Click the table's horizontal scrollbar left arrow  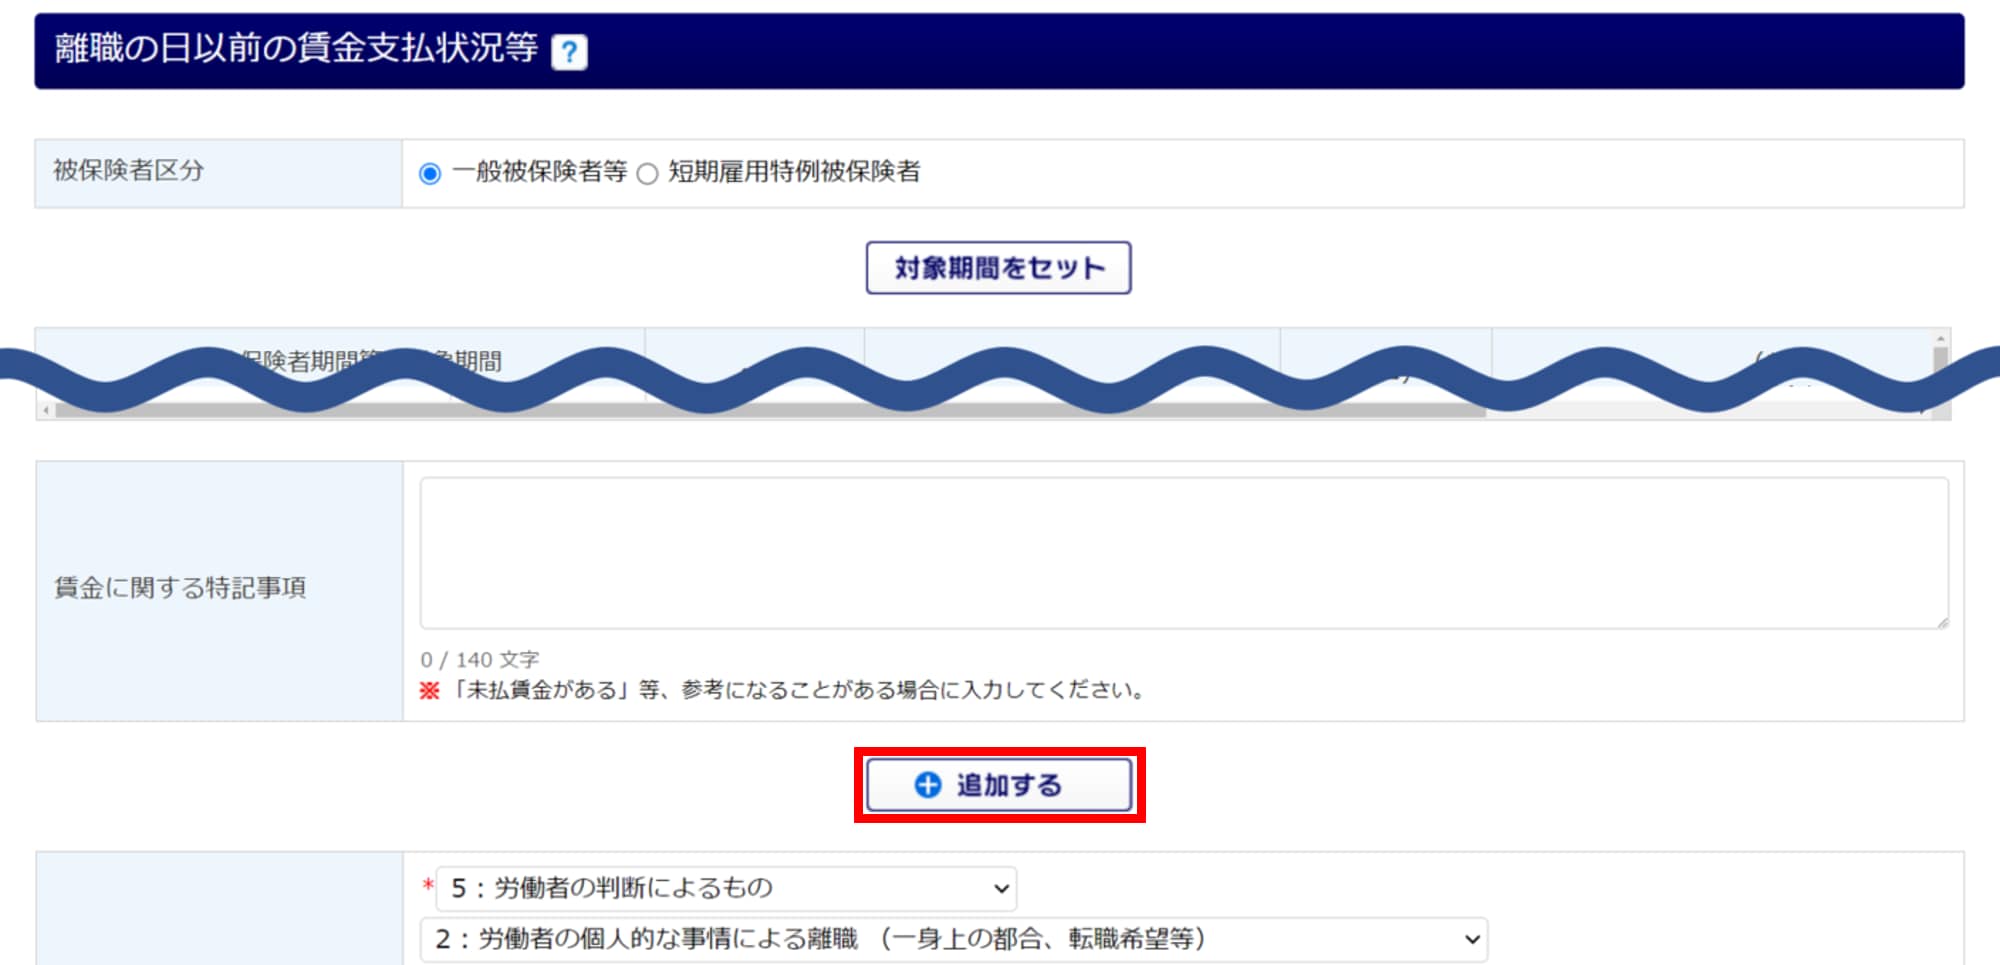[x=46, y=410]
